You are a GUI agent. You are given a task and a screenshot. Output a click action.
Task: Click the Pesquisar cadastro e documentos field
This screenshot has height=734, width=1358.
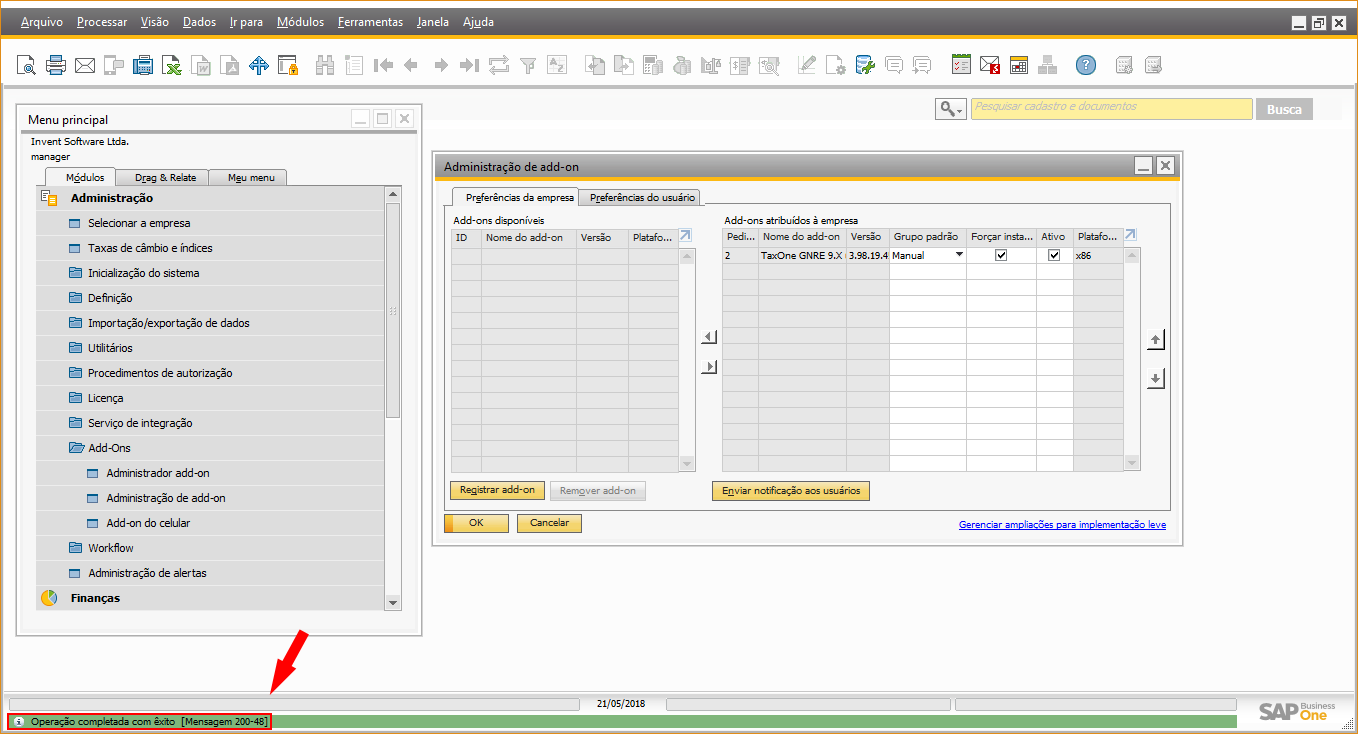coord(1111,109)
